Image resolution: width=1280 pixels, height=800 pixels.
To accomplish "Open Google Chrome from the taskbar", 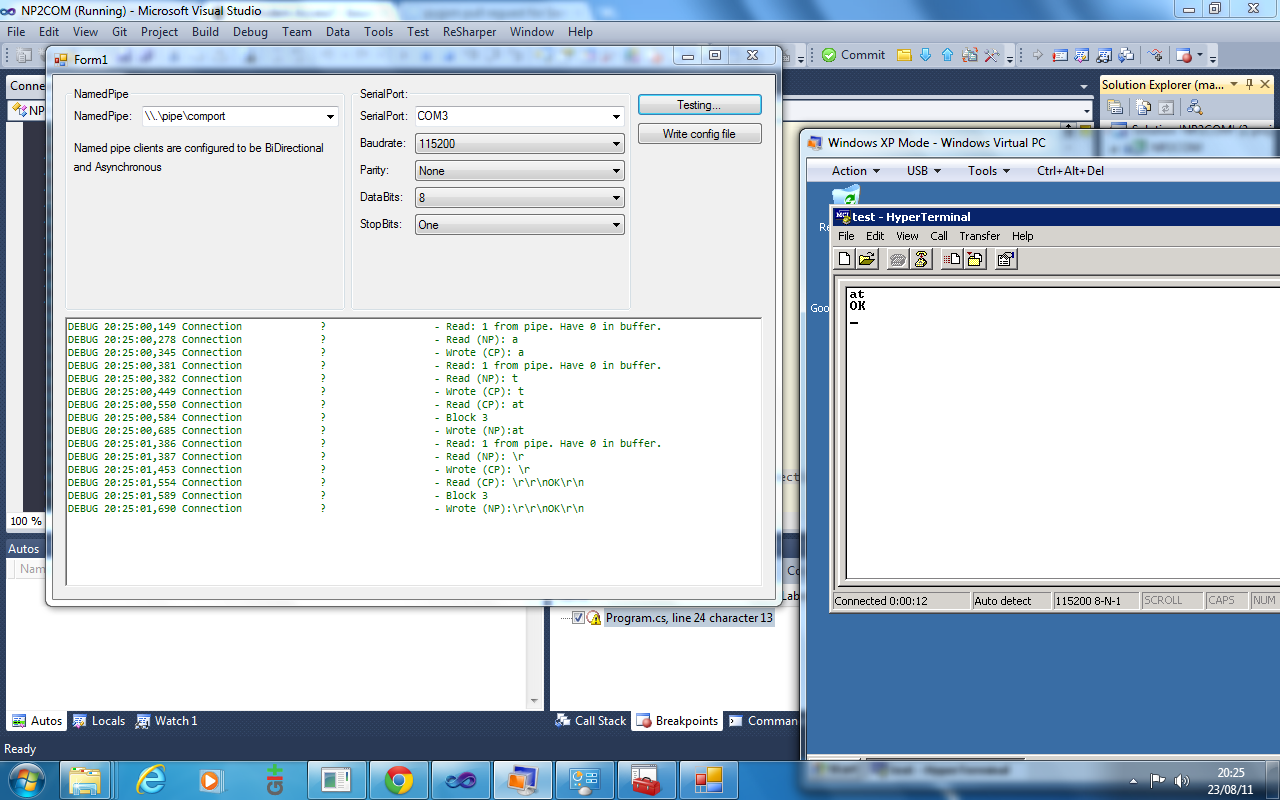I will (x=399, y=780).
